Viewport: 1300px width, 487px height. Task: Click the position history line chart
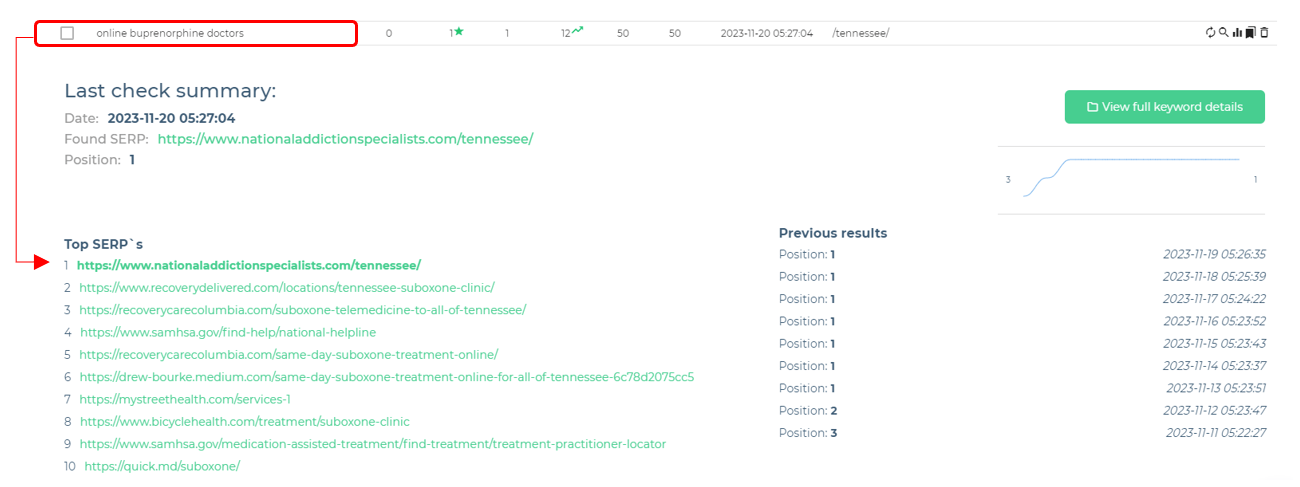[x=1130, y=178]
